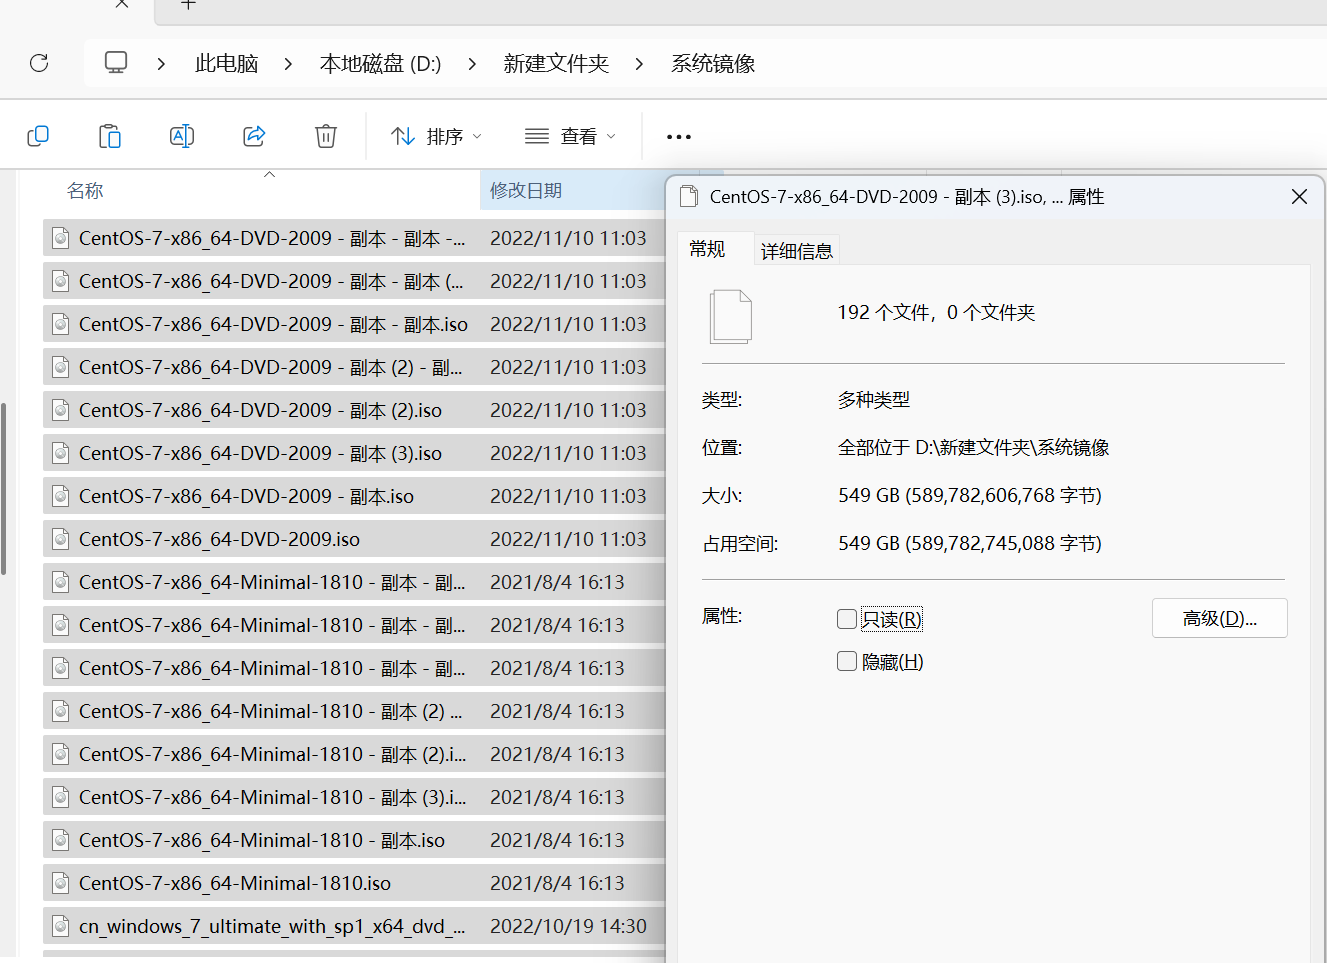Viewport: 1327px width, 963px height.
Task: Click the document icon in the properties title bar
Action: (688, 197)
